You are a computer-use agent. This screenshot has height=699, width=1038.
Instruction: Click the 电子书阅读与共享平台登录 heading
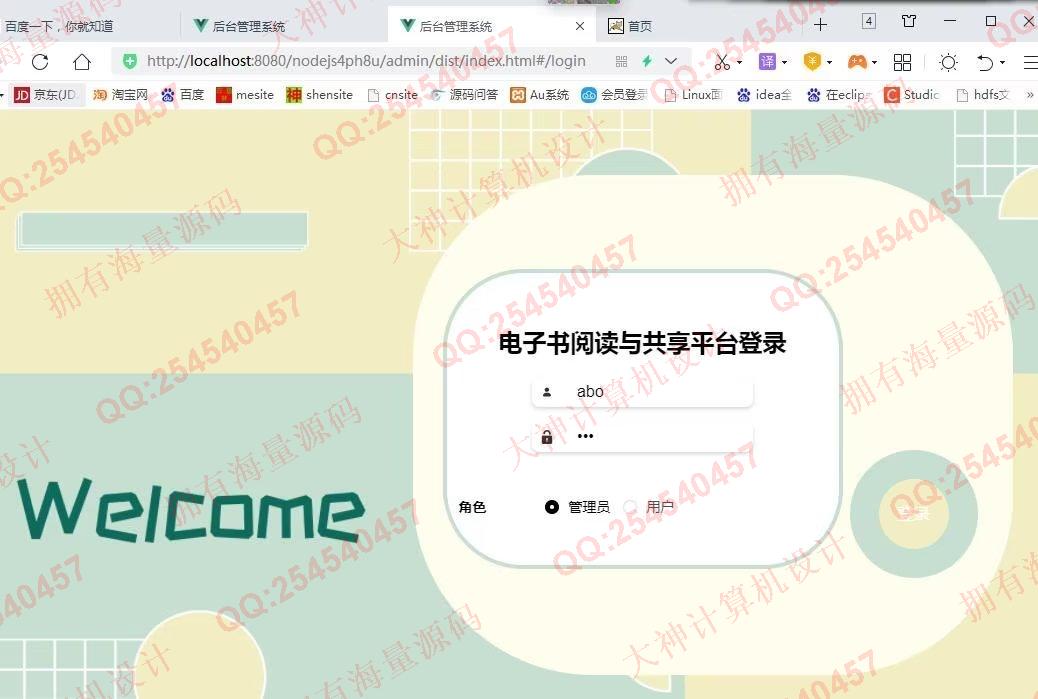[642, 344]
